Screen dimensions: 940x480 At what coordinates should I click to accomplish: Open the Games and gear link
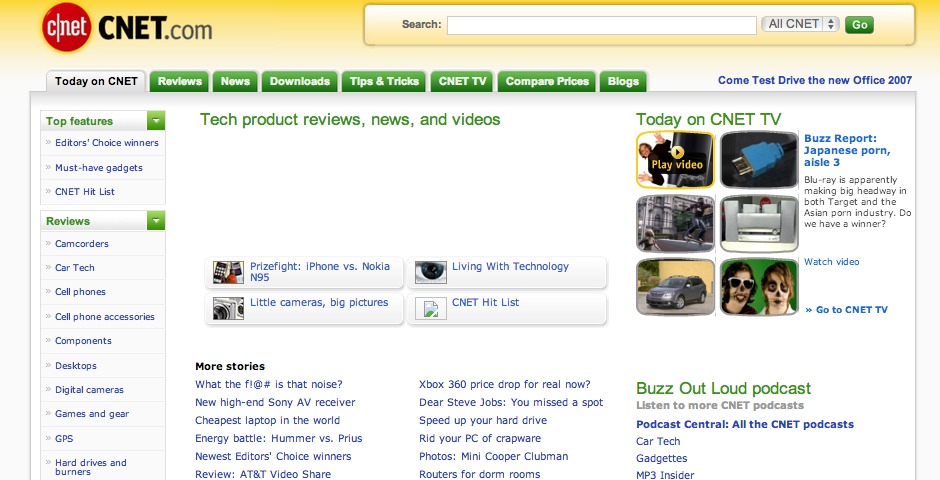click(x=92, y=414)
